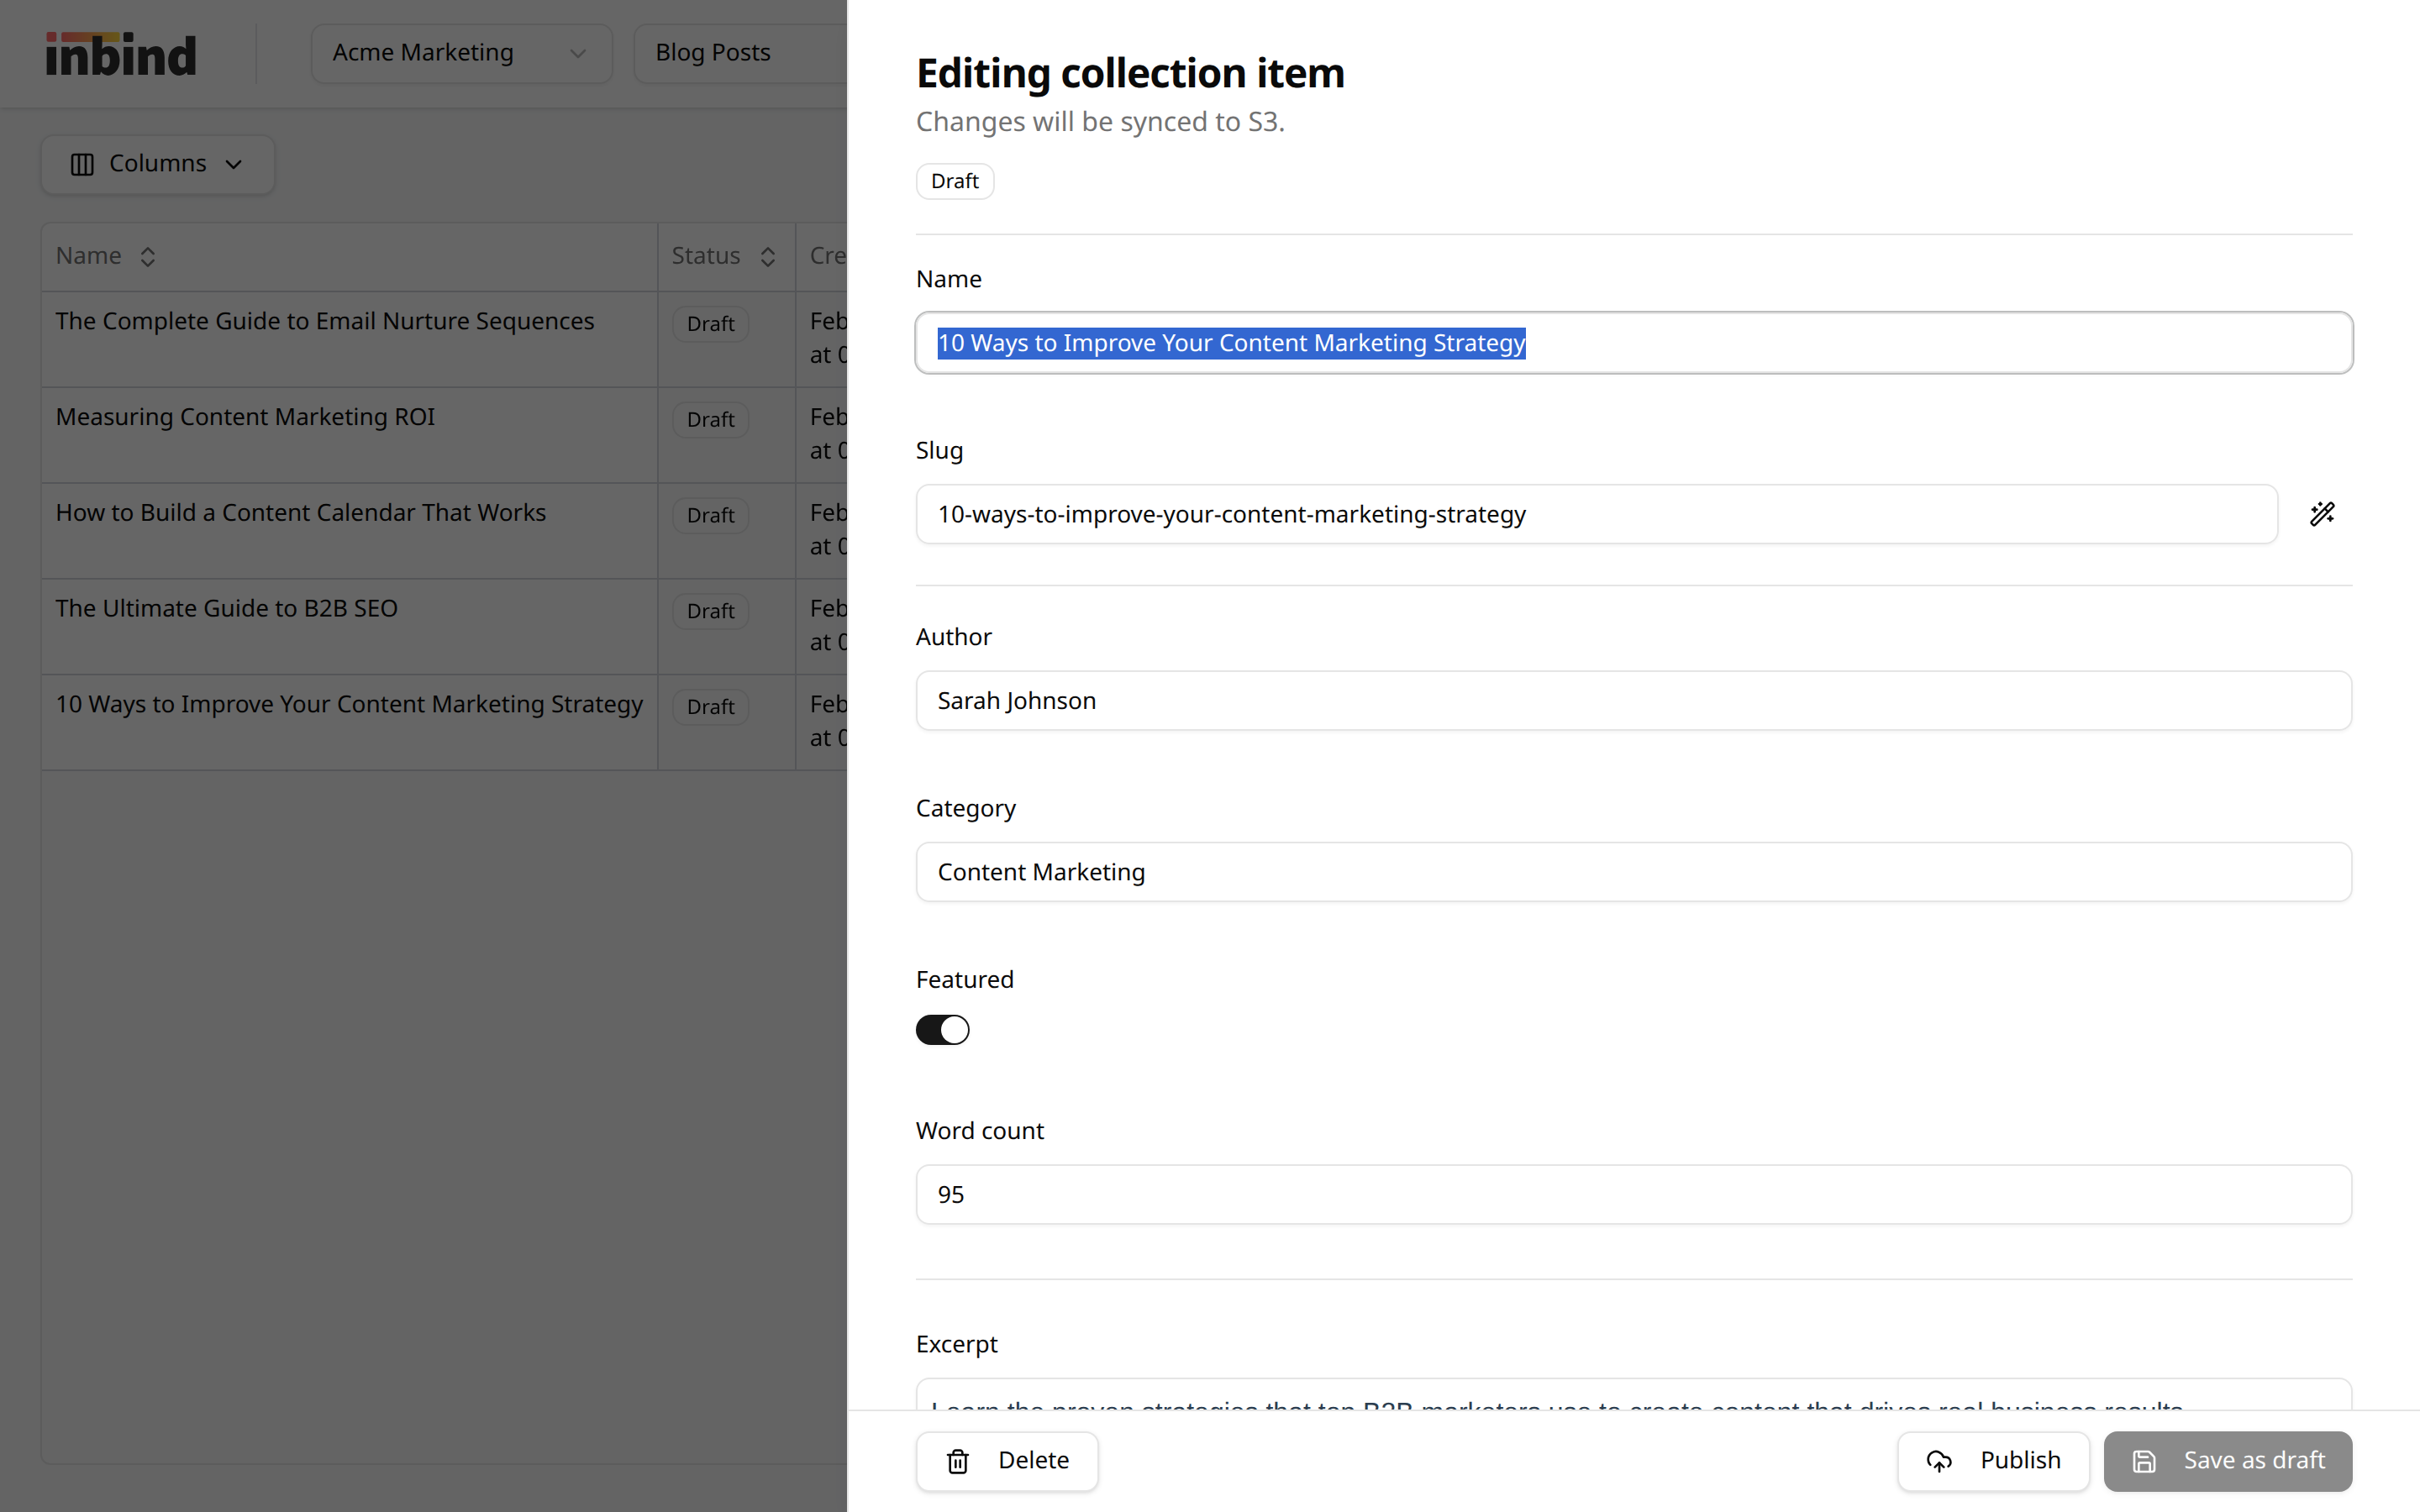Click the trash icon on the Delete button
Screen dimensions: 2420x1512
coord(958,1460)
